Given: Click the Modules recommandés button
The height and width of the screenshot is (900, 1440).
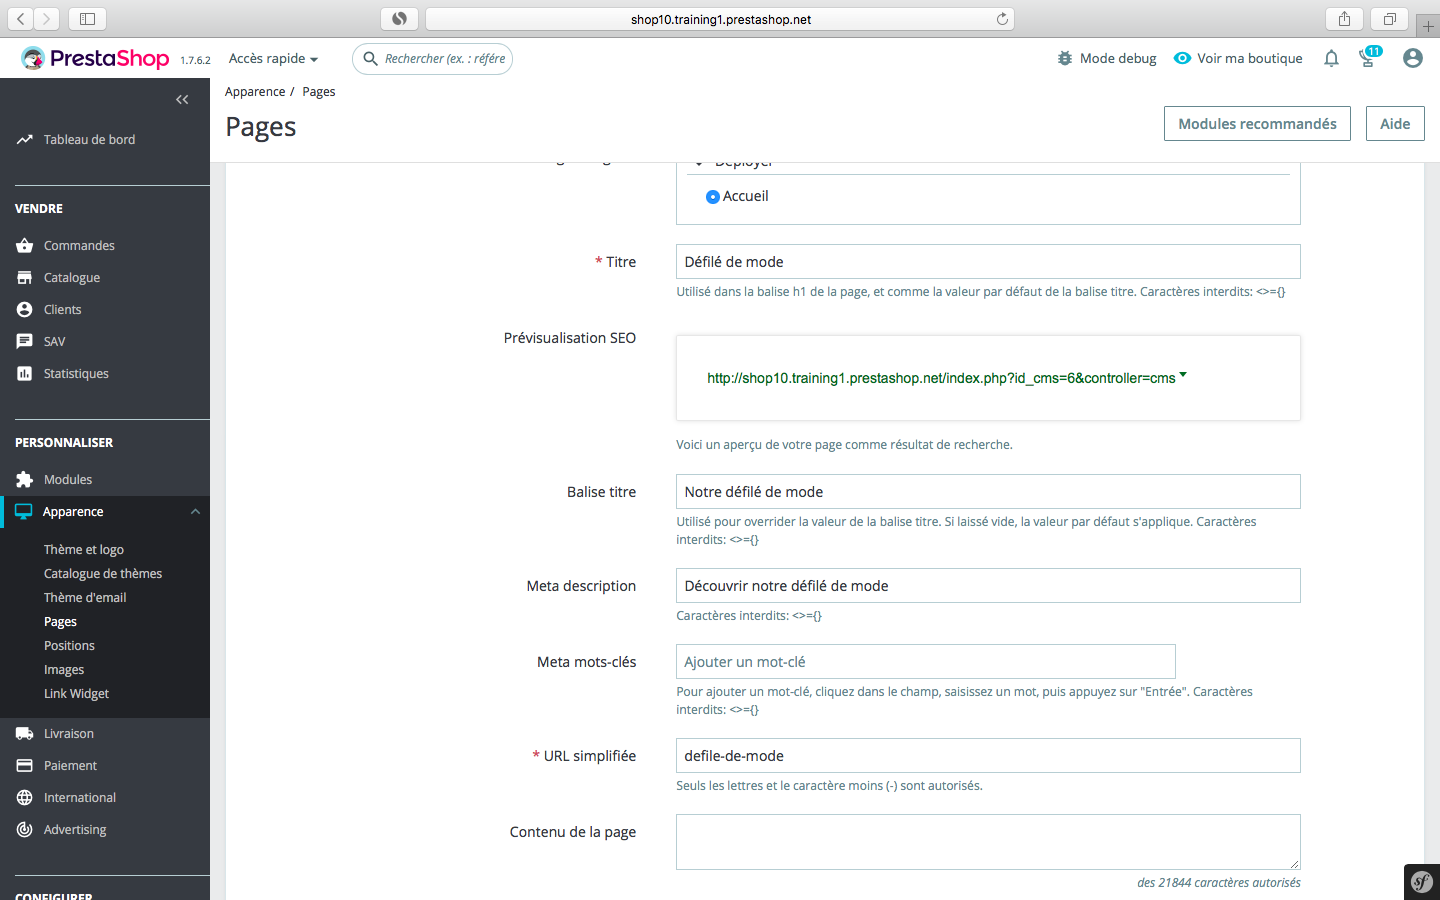Looking at the screenshot, I should [1257, 124].
